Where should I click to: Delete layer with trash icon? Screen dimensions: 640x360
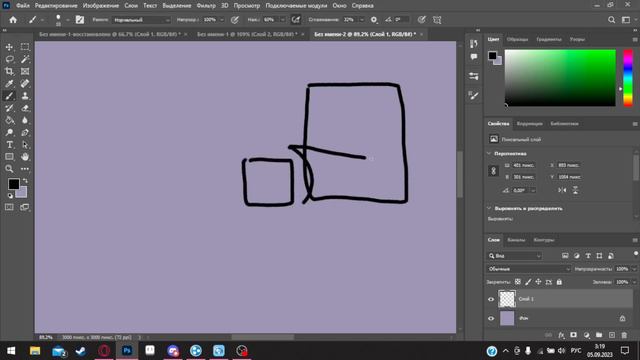[624, 335]
